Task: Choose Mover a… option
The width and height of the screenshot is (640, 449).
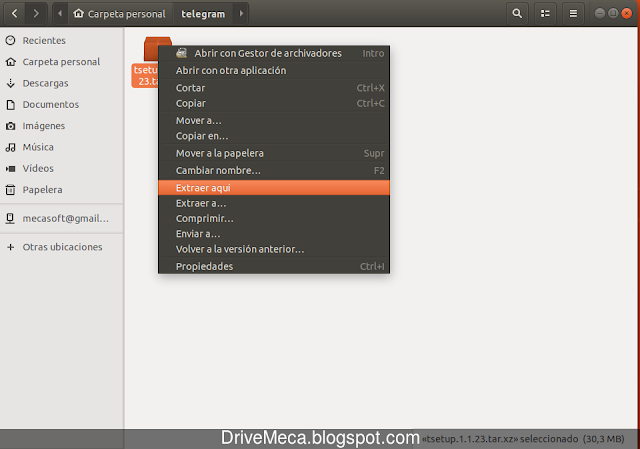Action: (274, 120)
